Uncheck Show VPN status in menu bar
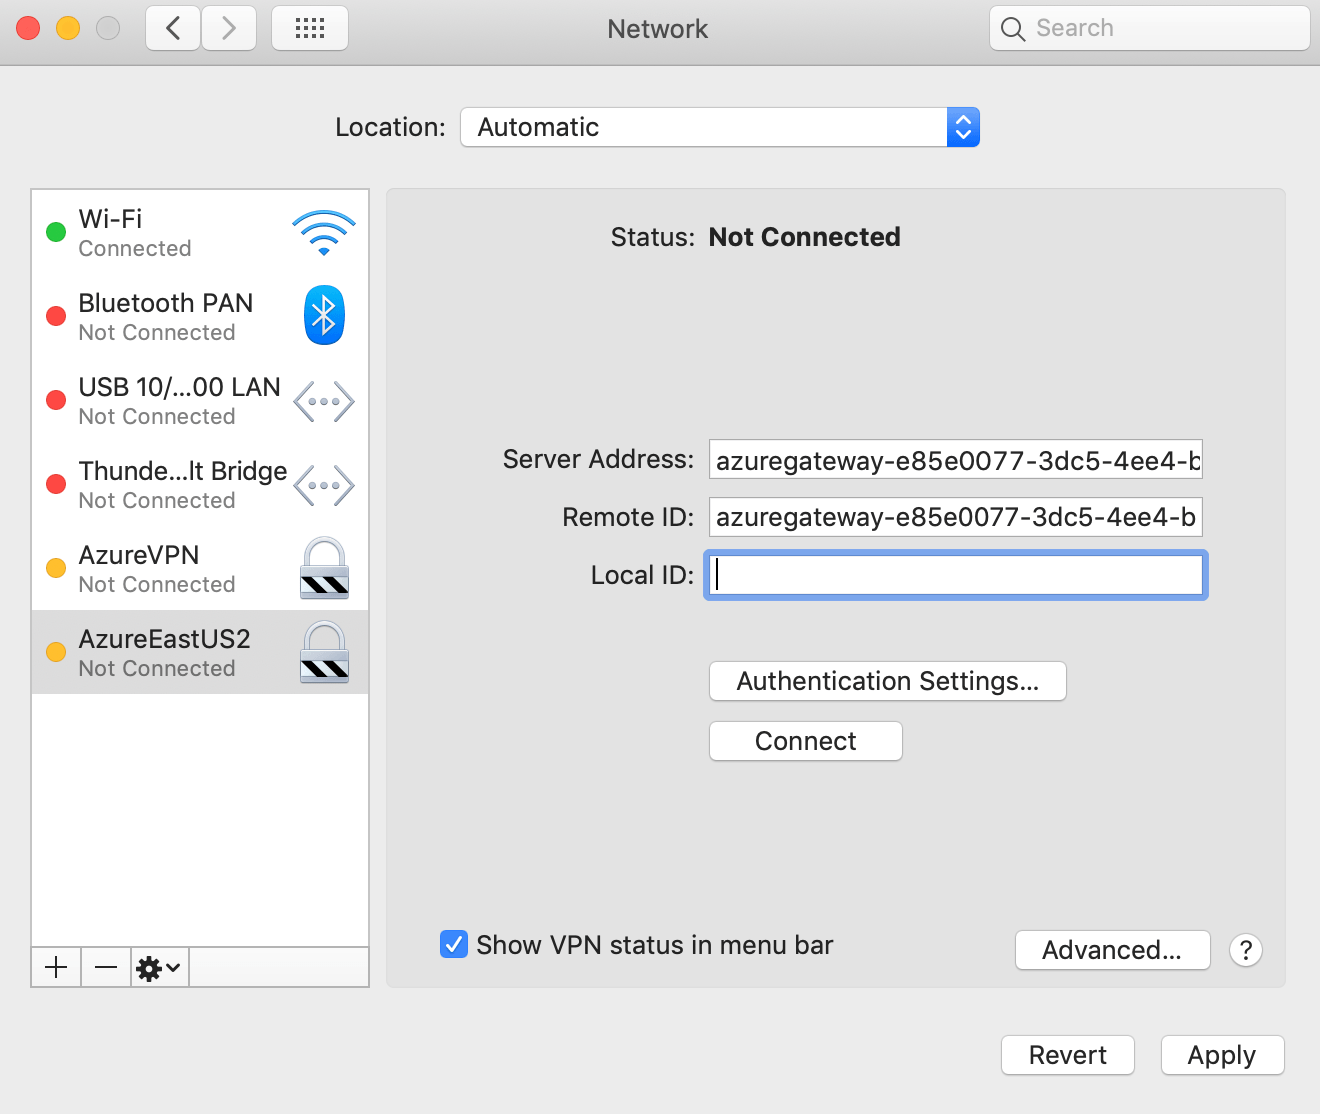This screenshot has height=1114, width=1320. [x=454, y=944]
